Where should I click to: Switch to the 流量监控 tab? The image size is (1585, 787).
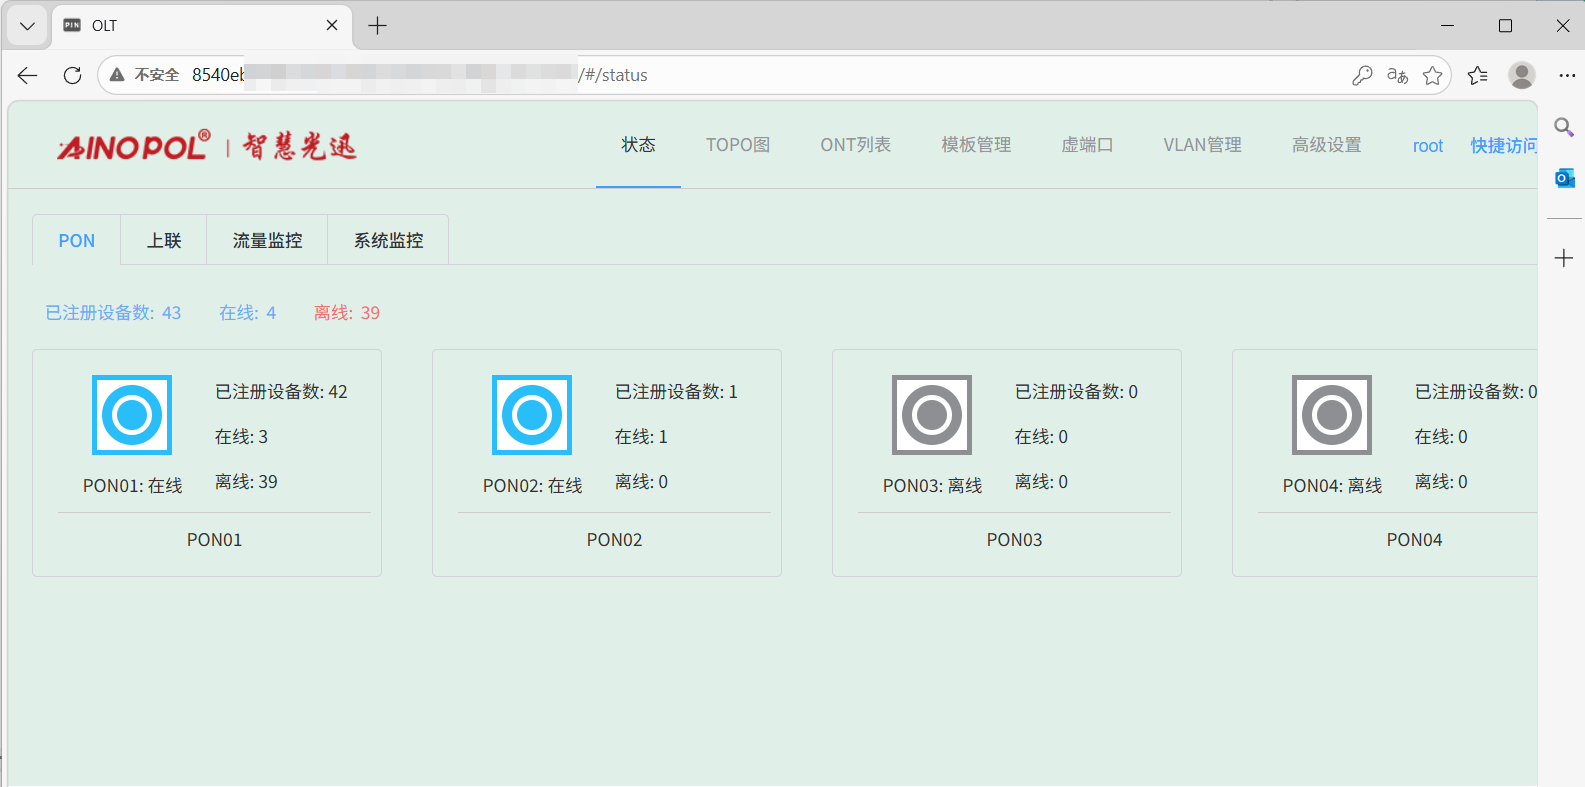coord(267,241)
